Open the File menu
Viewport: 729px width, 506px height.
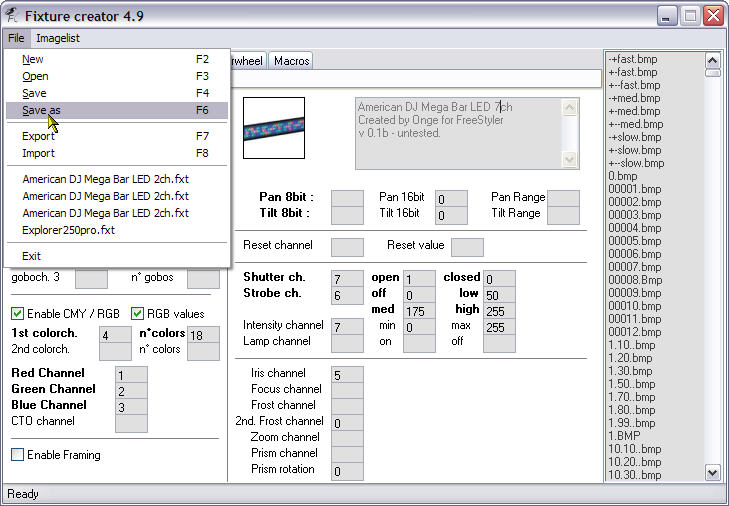point(16,38)
